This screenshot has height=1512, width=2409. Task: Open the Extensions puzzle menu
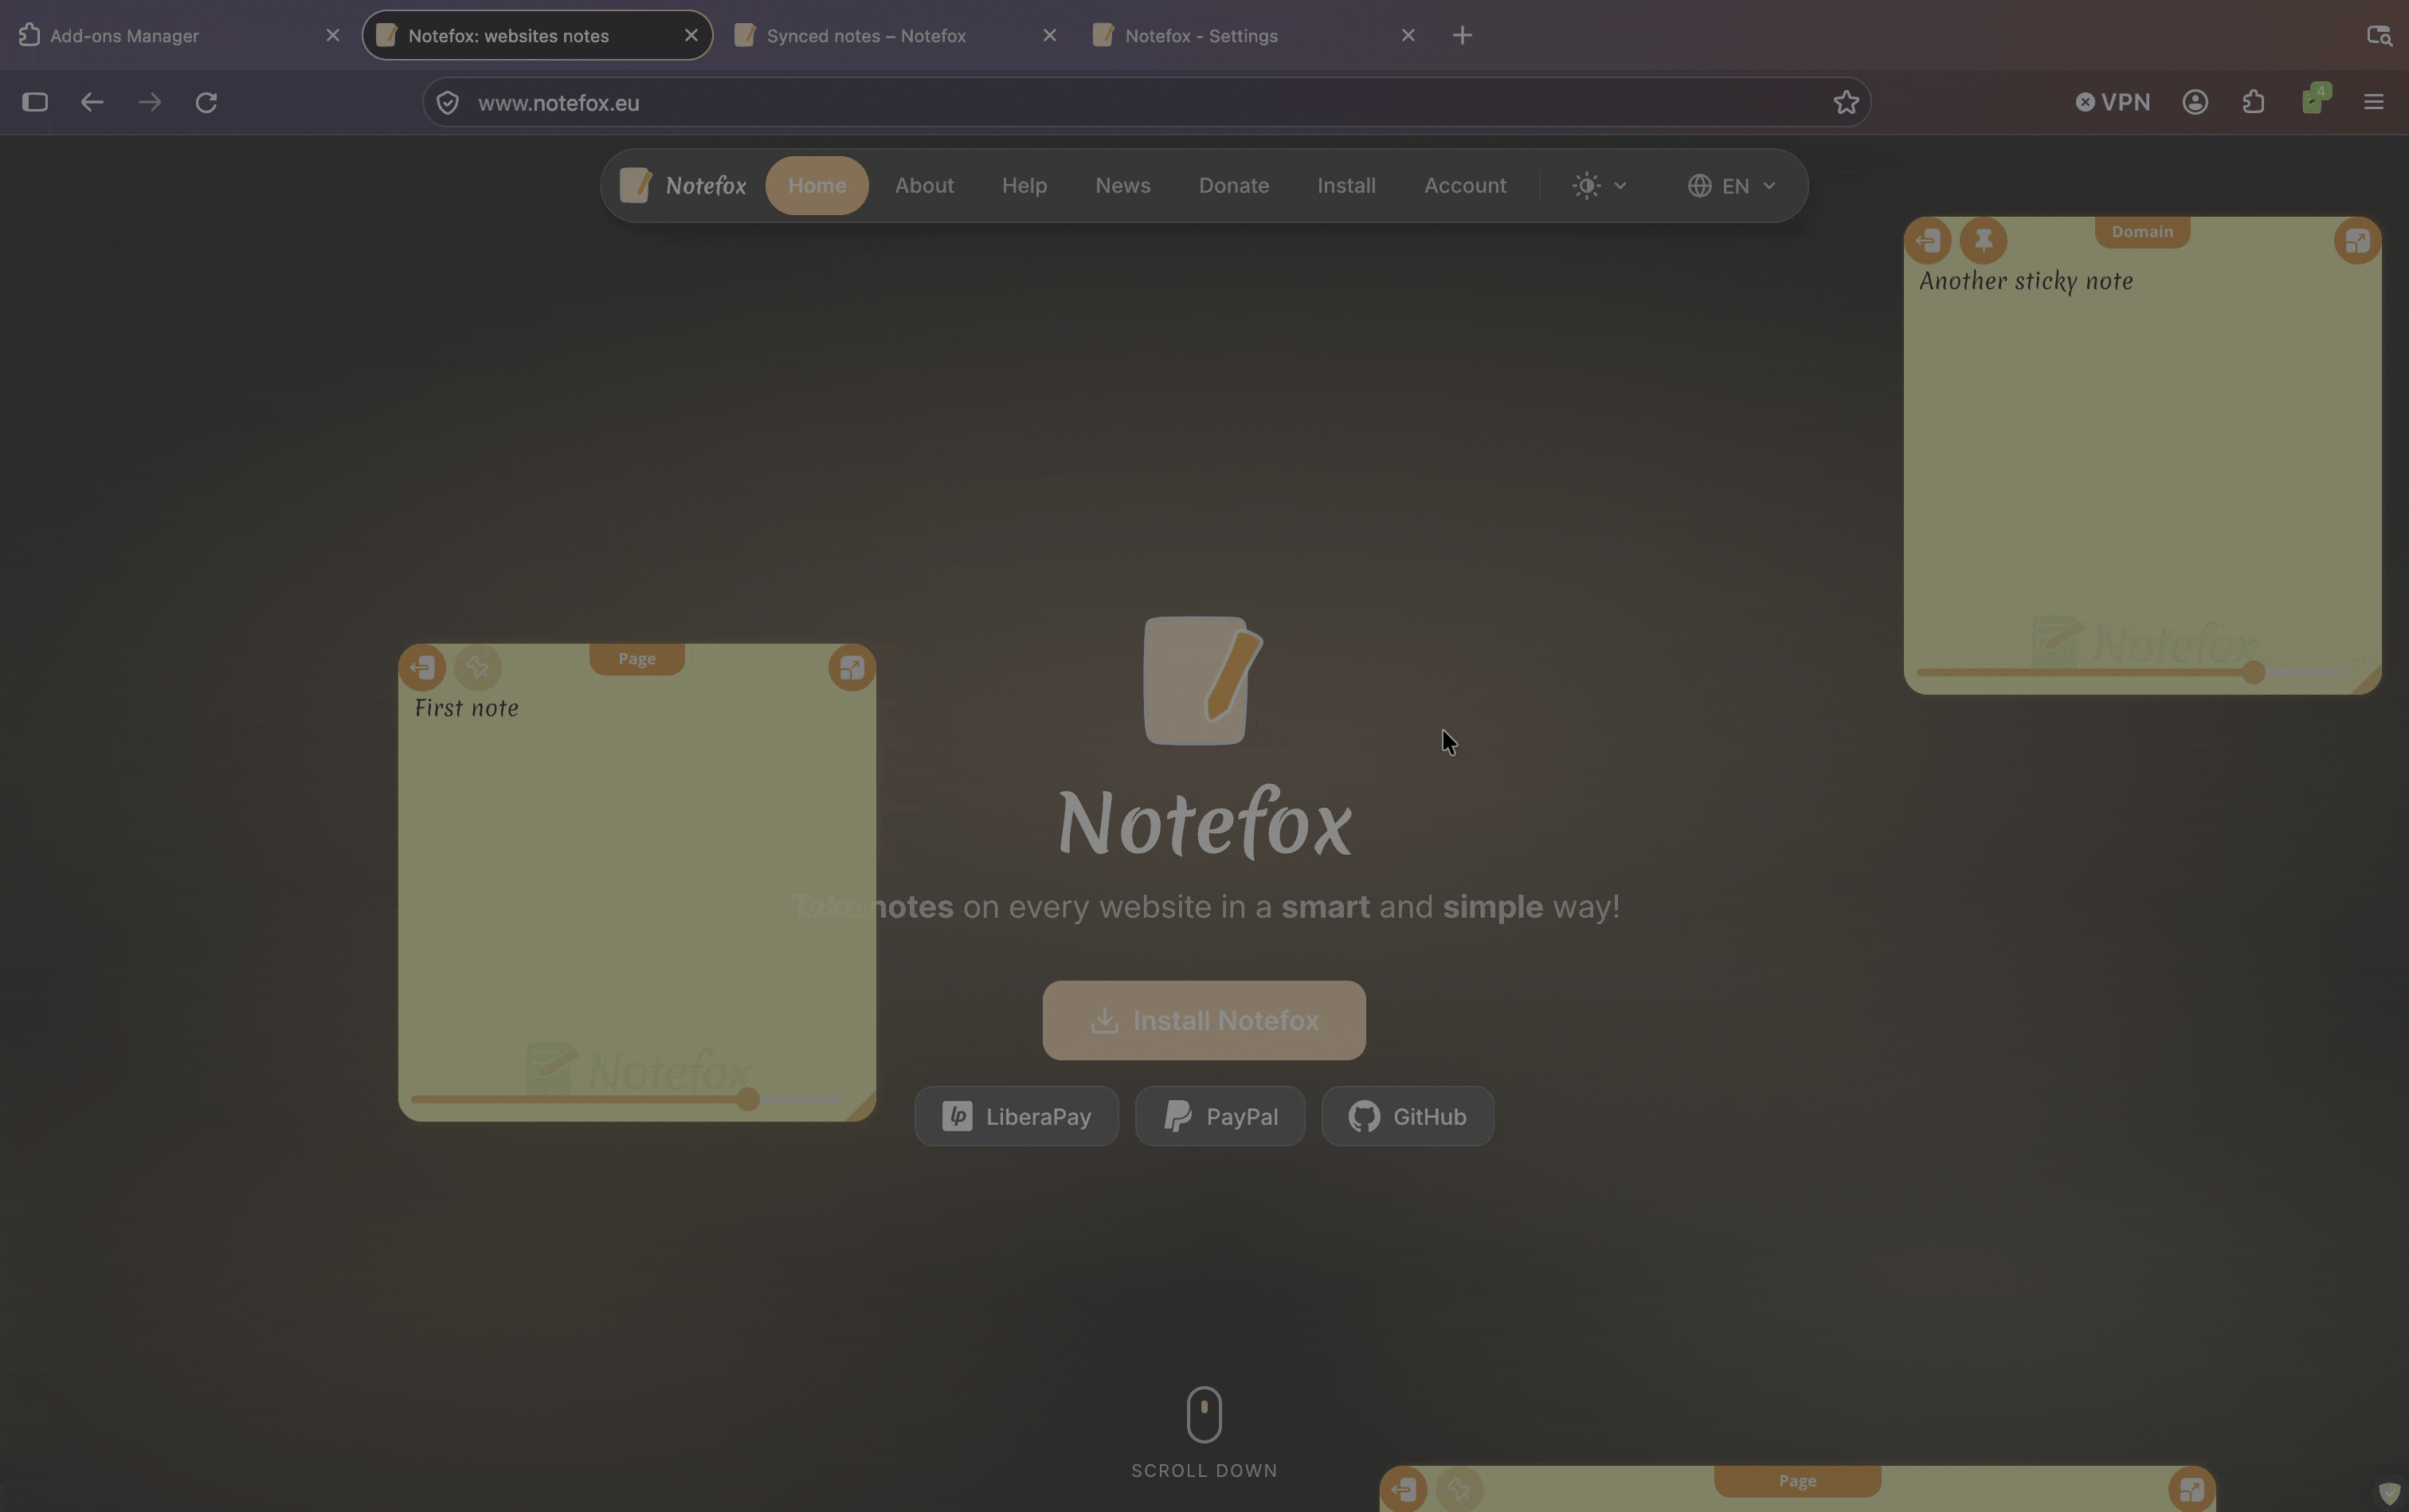point(2253,102)
